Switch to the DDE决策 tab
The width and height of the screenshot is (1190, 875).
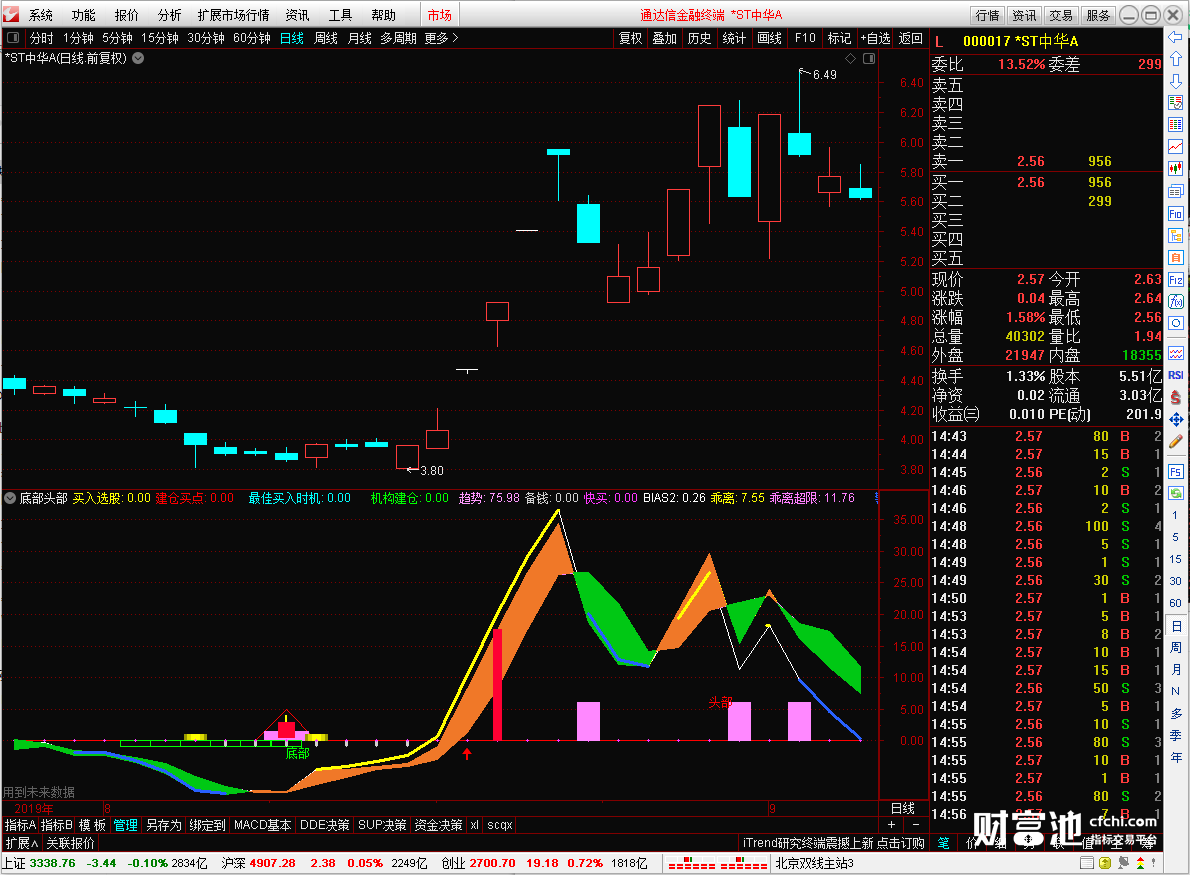pyautogui.click(x=325, y=825)
